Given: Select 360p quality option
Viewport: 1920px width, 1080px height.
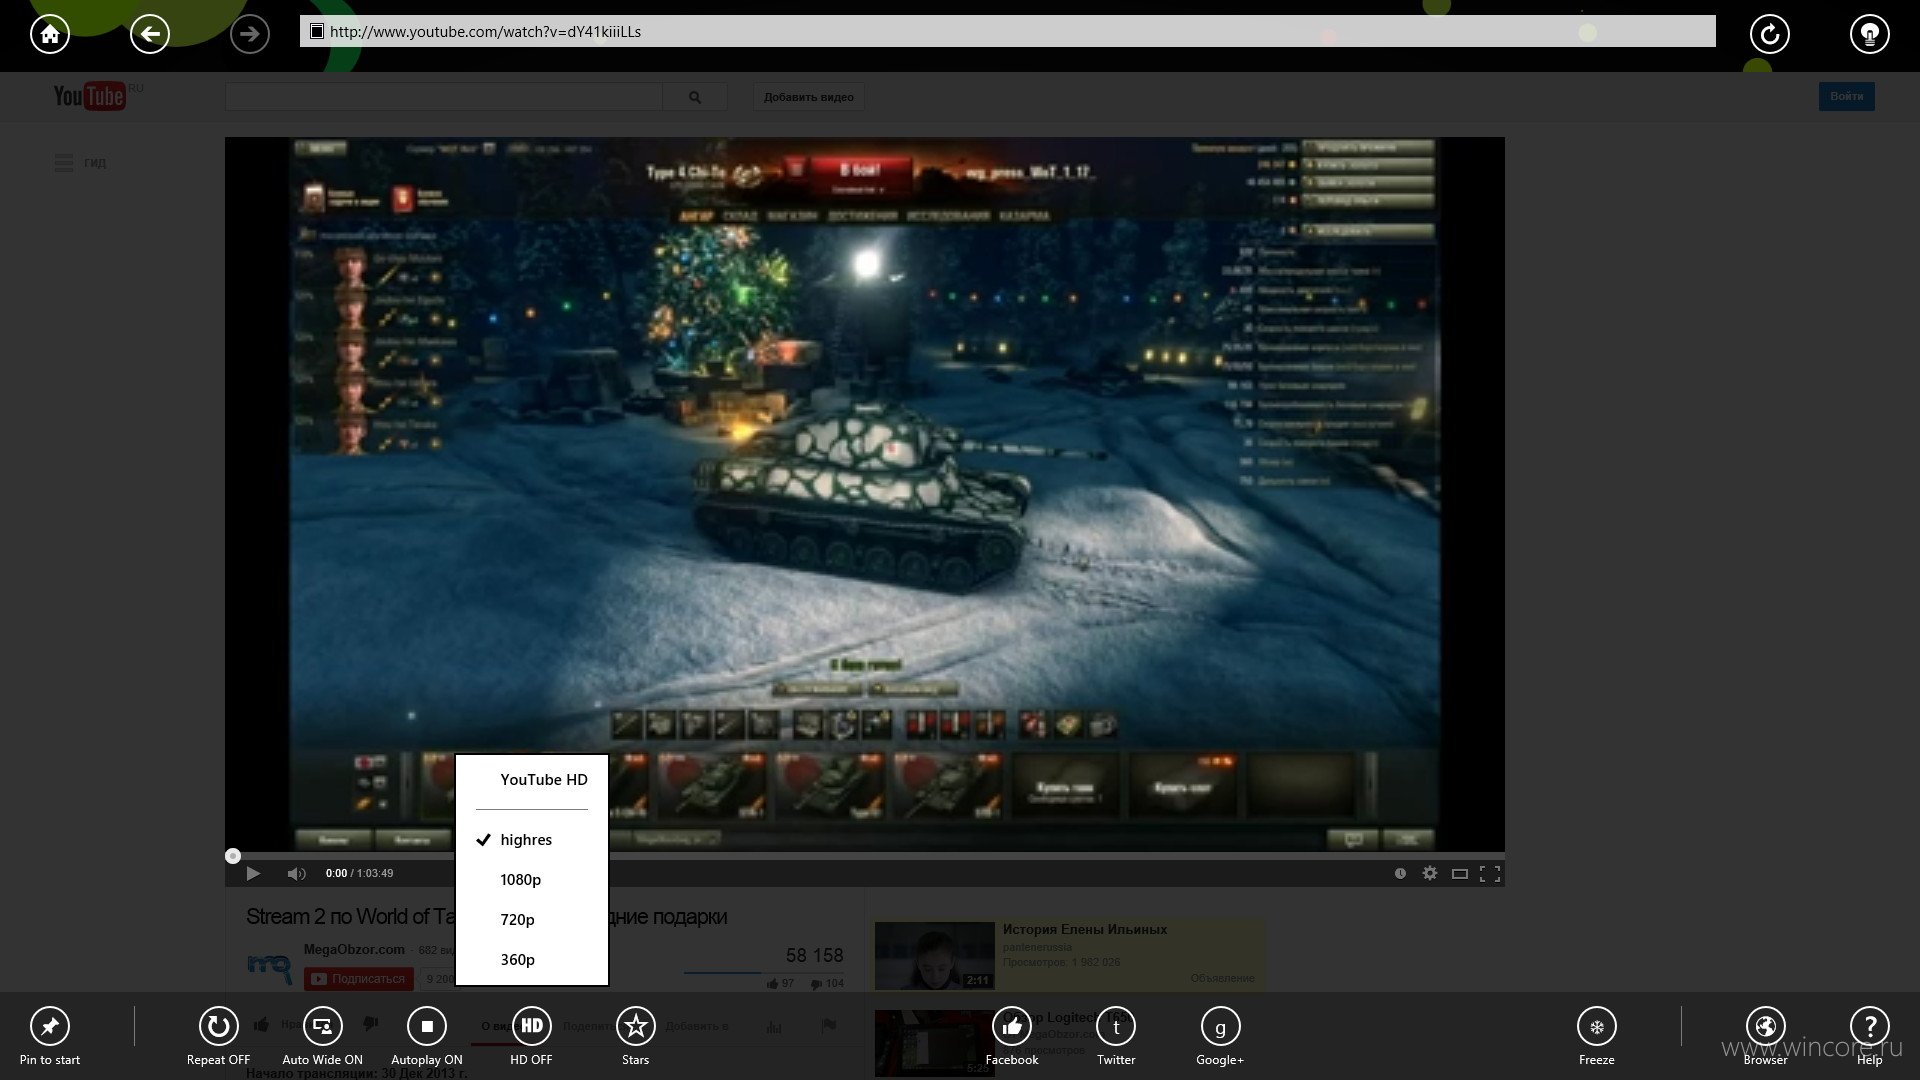Looking at the screenshot, I should 532,960.
